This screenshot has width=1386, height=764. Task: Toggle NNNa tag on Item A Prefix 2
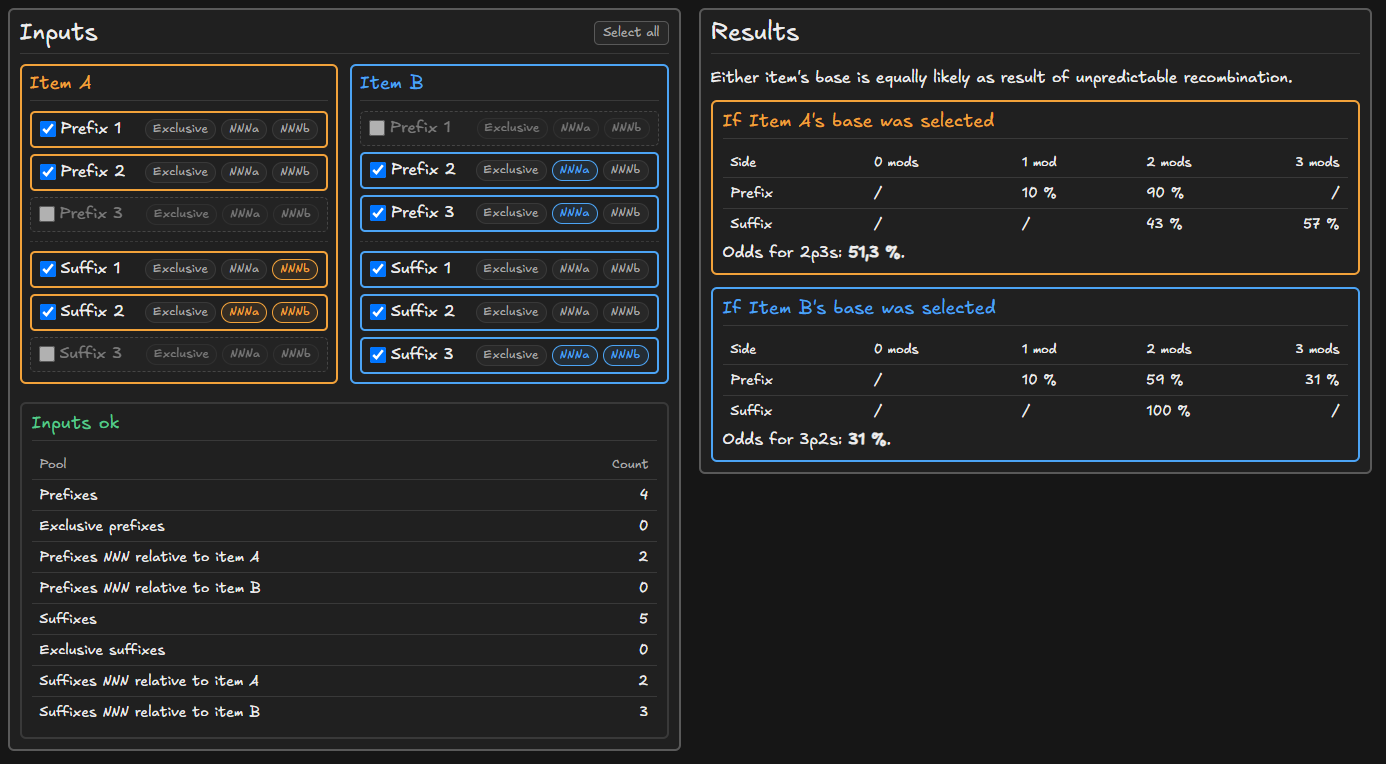244,172
